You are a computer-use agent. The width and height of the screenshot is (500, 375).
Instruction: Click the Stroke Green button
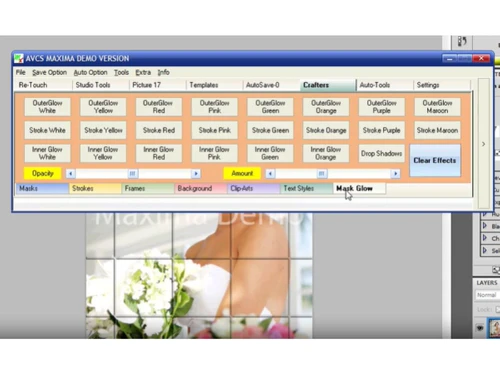pos(270,130)
